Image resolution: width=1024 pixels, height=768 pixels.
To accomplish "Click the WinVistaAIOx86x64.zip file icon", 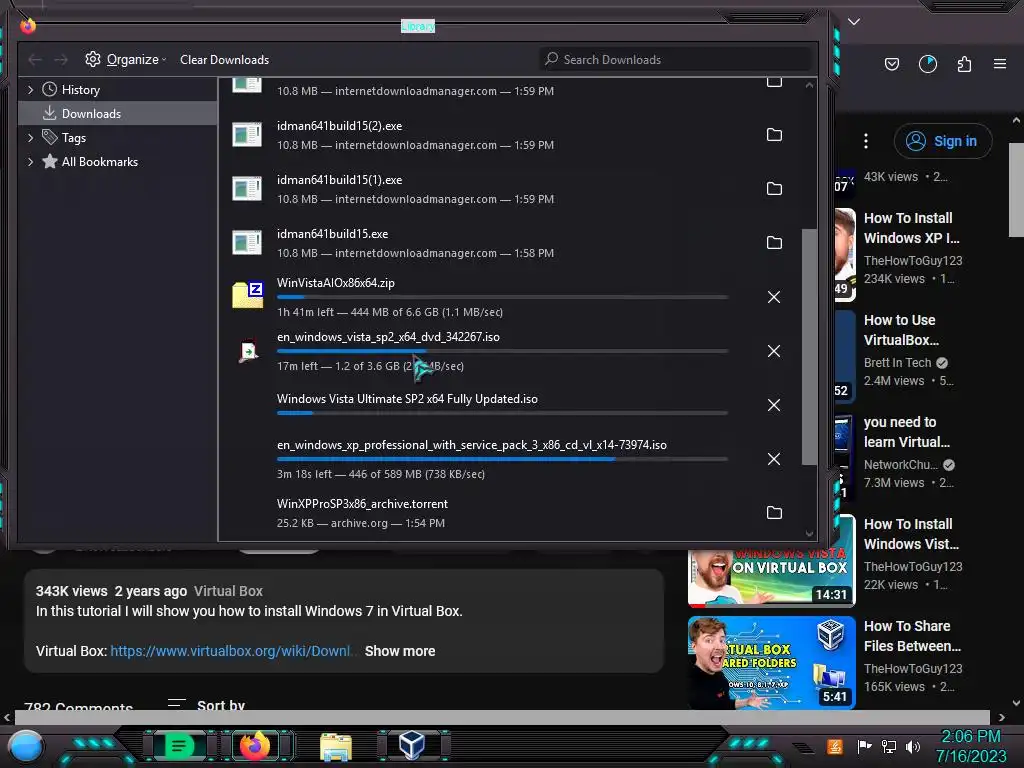I will point(248,295).
